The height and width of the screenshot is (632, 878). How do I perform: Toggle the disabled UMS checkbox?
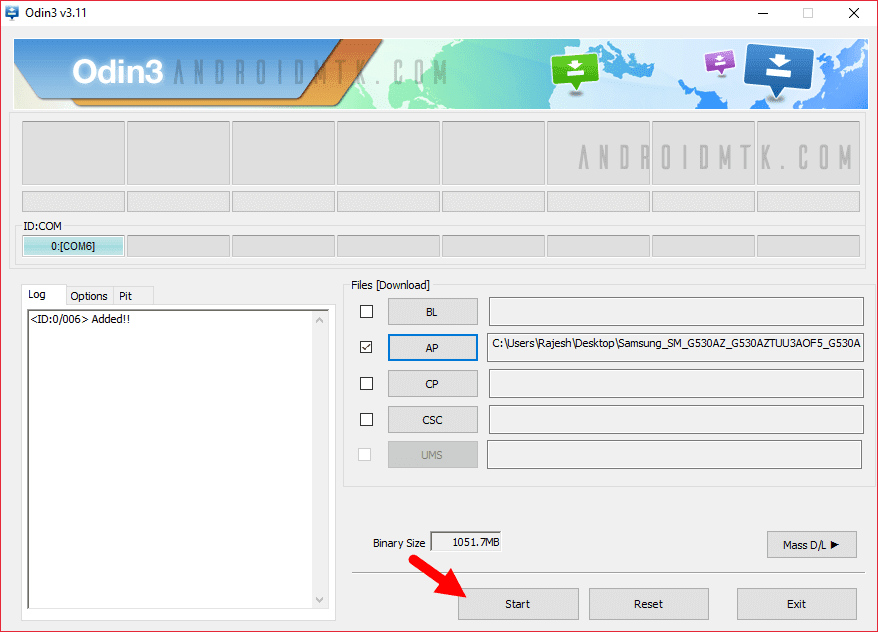[365, 455]
